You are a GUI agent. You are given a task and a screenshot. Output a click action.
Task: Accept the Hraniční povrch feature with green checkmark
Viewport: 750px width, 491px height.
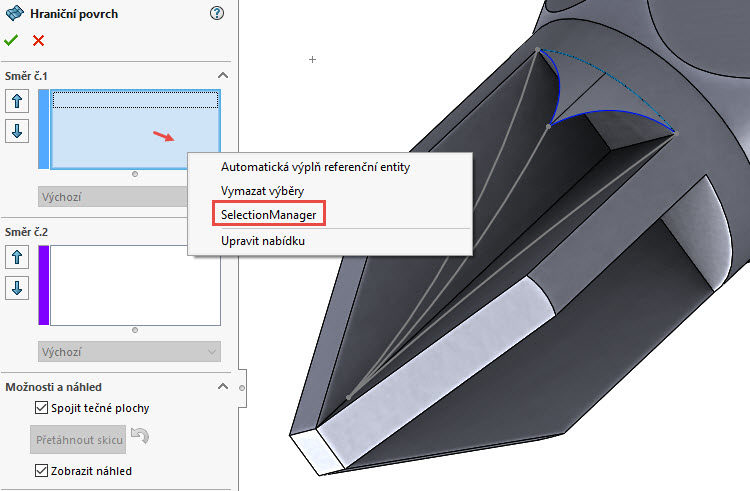click(11, 41)
